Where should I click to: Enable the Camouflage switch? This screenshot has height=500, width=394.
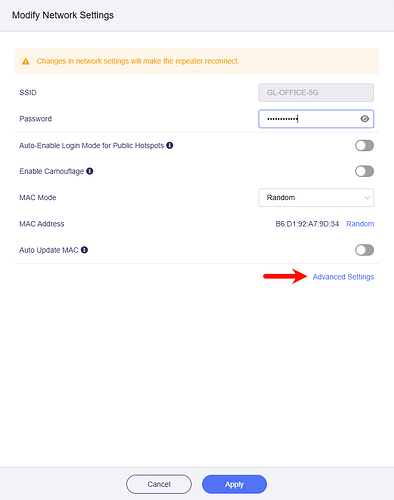(364, 171)
